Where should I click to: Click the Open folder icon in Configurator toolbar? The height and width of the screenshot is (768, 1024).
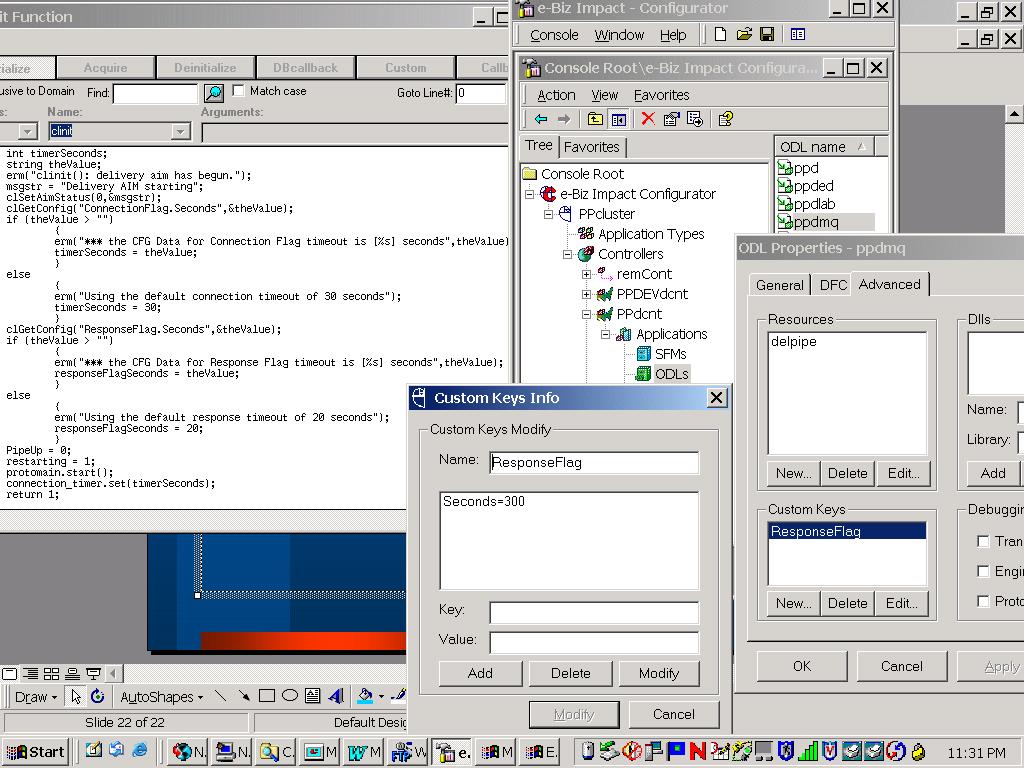click(x=744, y=34)
